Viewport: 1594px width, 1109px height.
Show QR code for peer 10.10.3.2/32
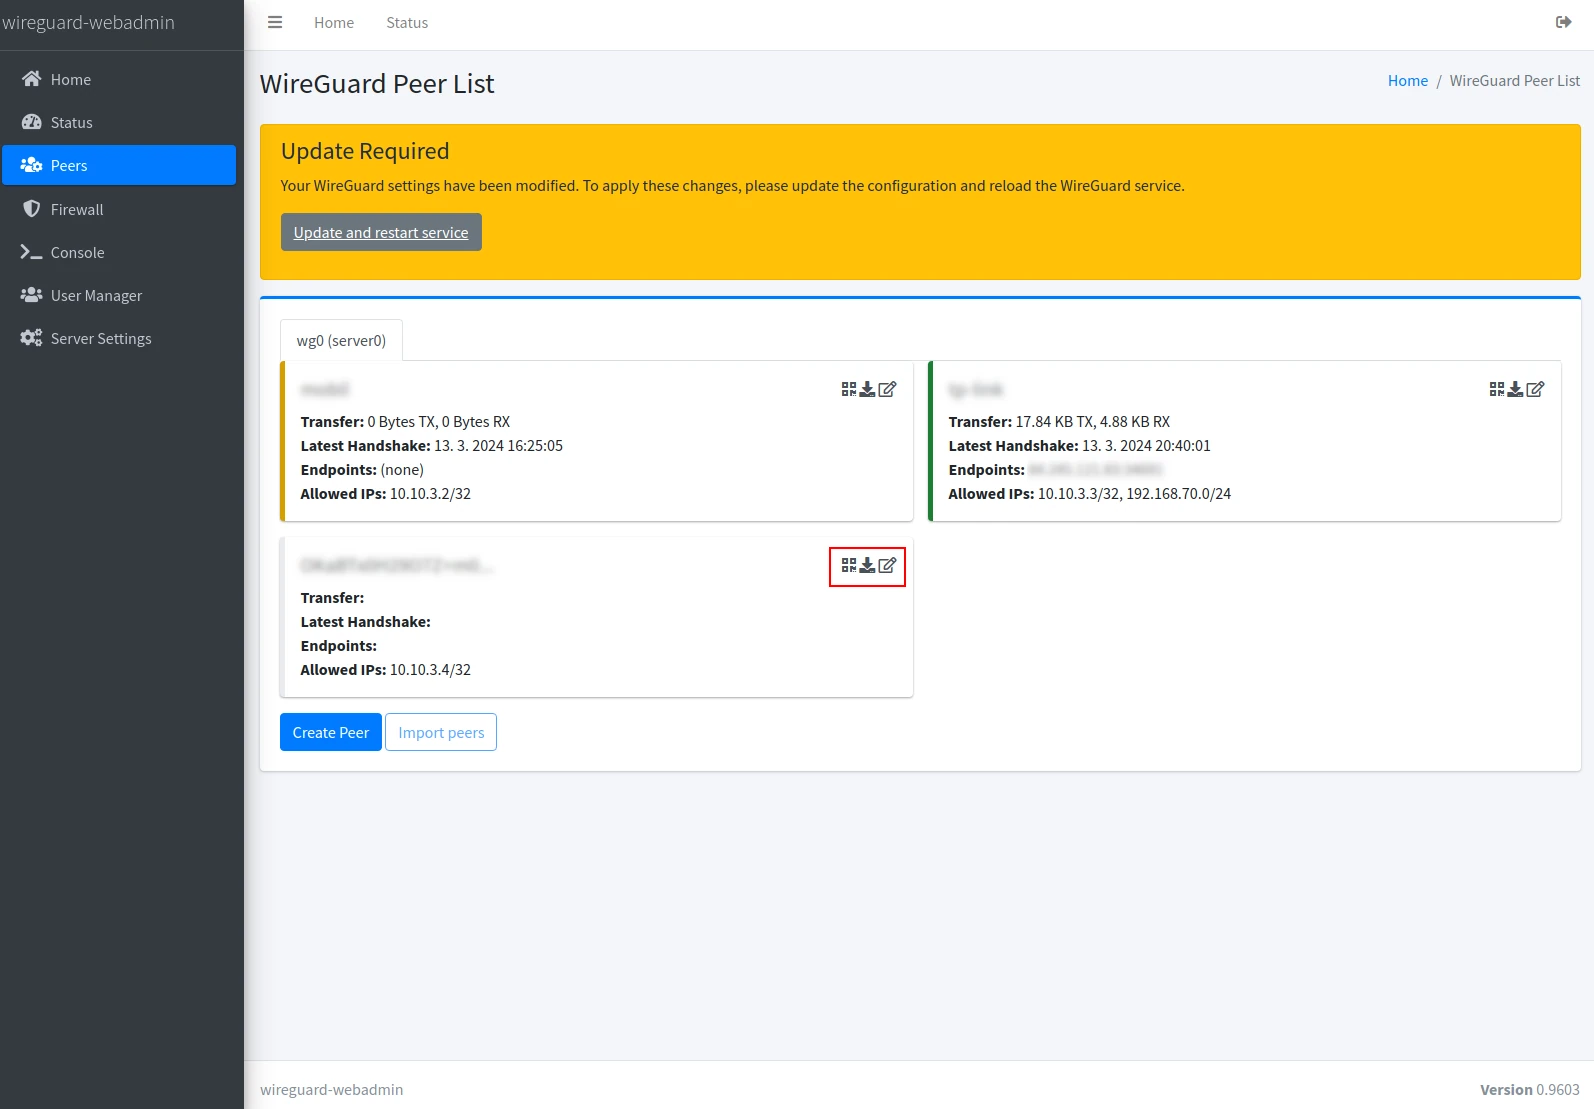coord(849,389)
